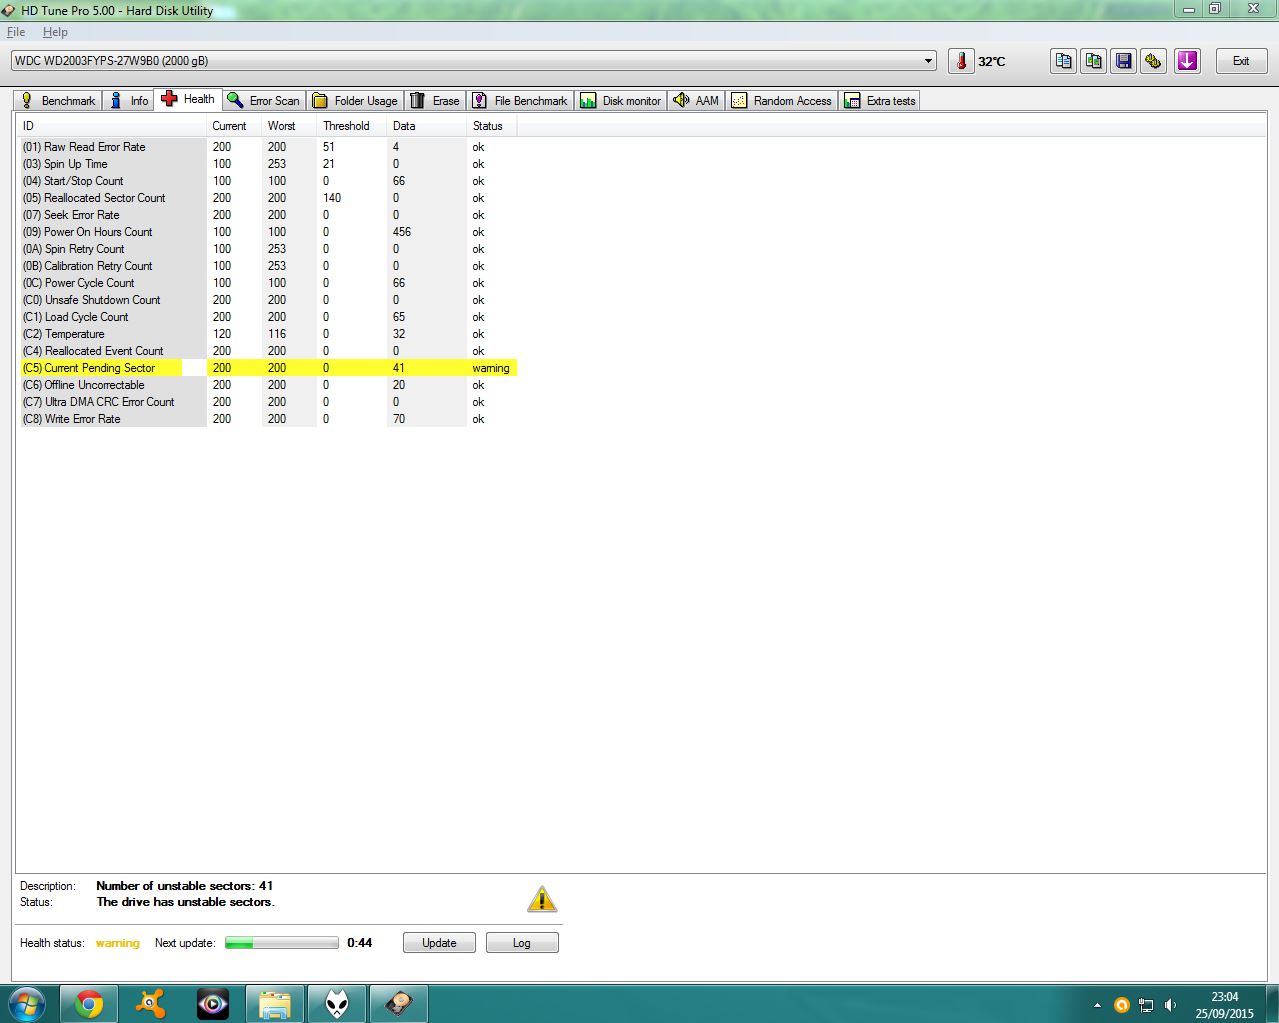Screen dimensions: 1279x1023
Task: Open Windows Explorer from the taskbar
Action: [275, 1003]
